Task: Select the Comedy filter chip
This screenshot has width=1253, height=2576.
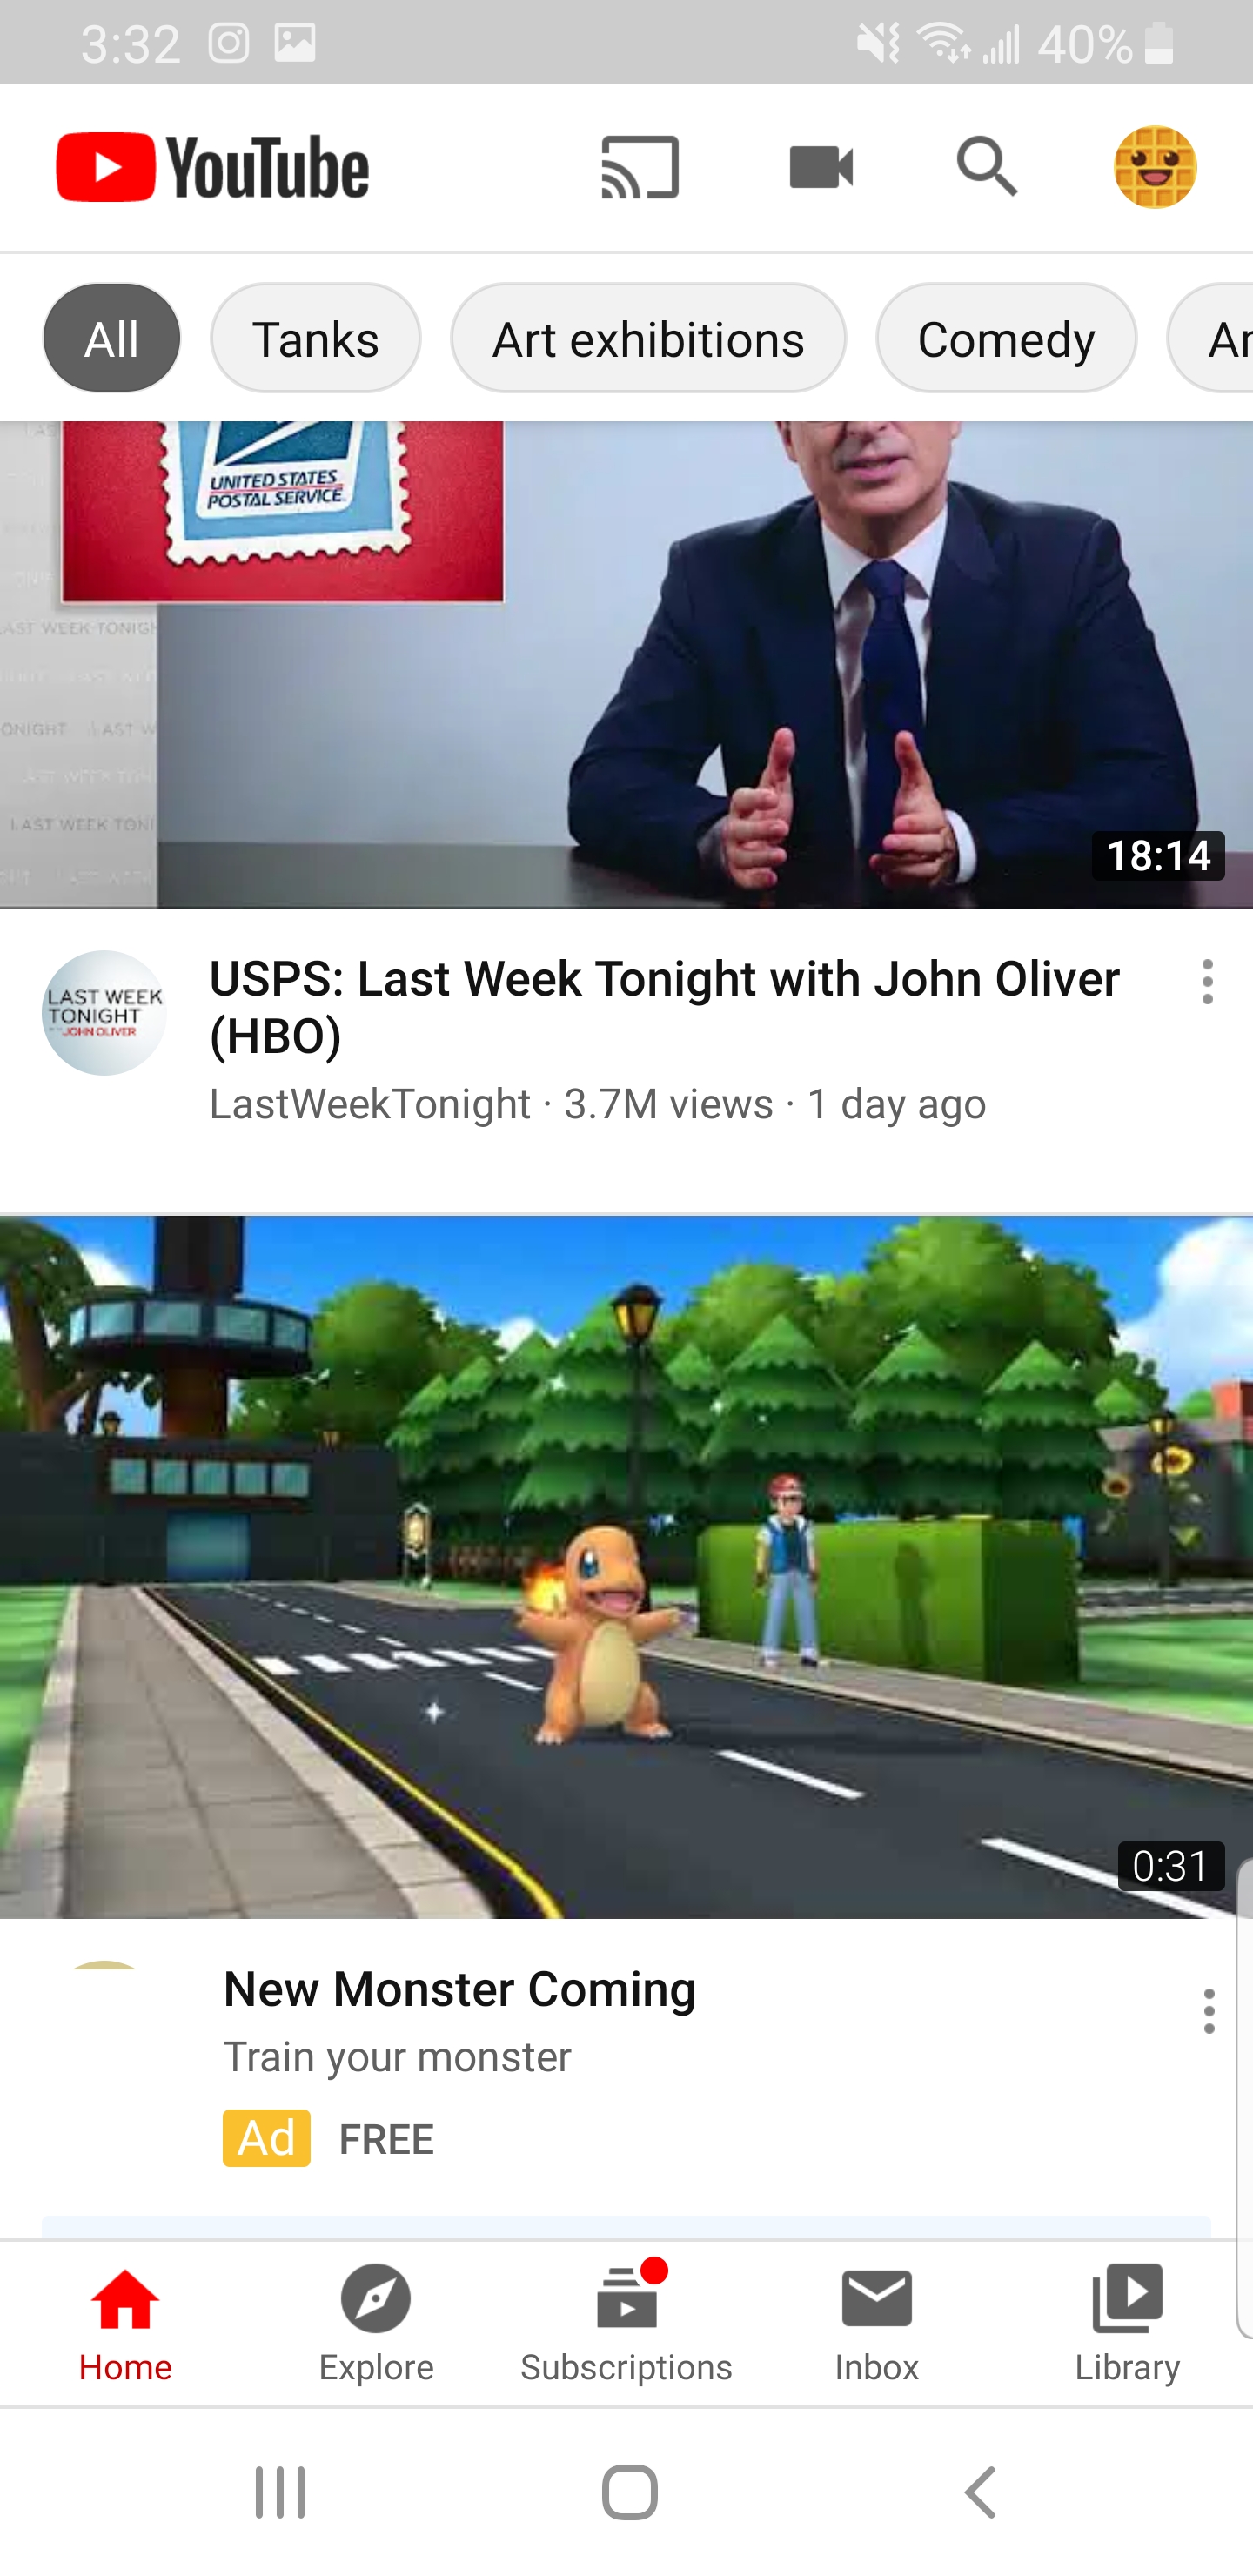Action: tap(1006, 339)
